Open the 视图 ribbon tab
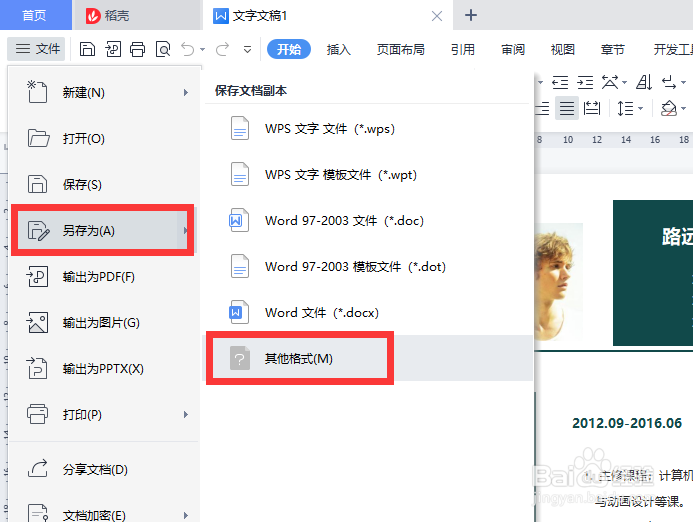The image size is (693, 522). (563, 50)
